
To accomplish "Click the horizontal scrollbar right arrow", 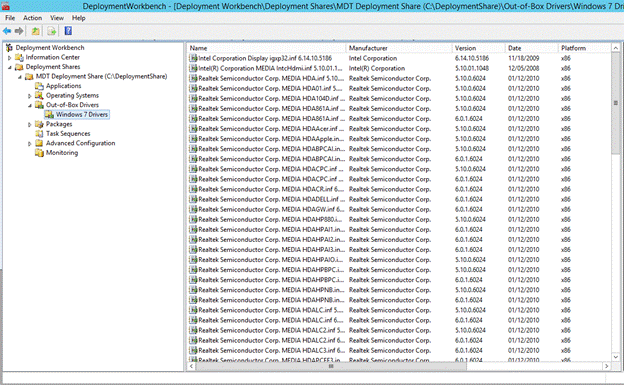I will pos(606,366).
